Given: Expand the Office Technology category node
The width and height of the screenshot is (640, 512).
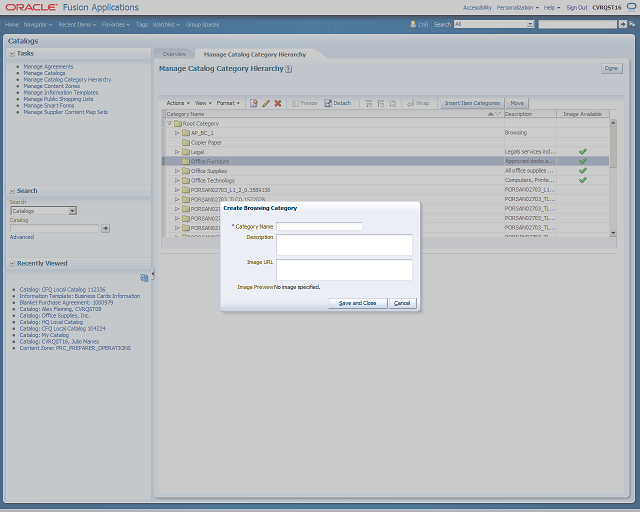Looking at the screenshot, I should pyautogui.click(x=177, y=180).
